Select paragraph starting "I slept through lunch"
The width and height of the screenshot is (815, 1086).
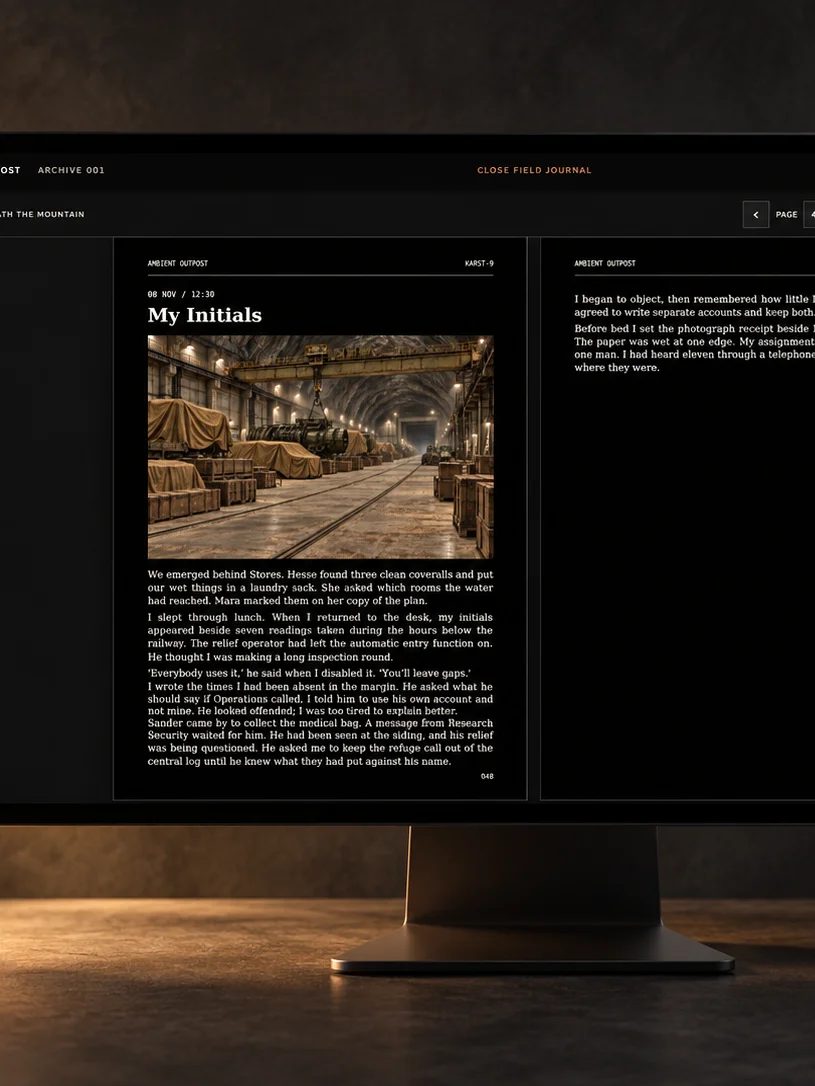[x=321, y=637]
